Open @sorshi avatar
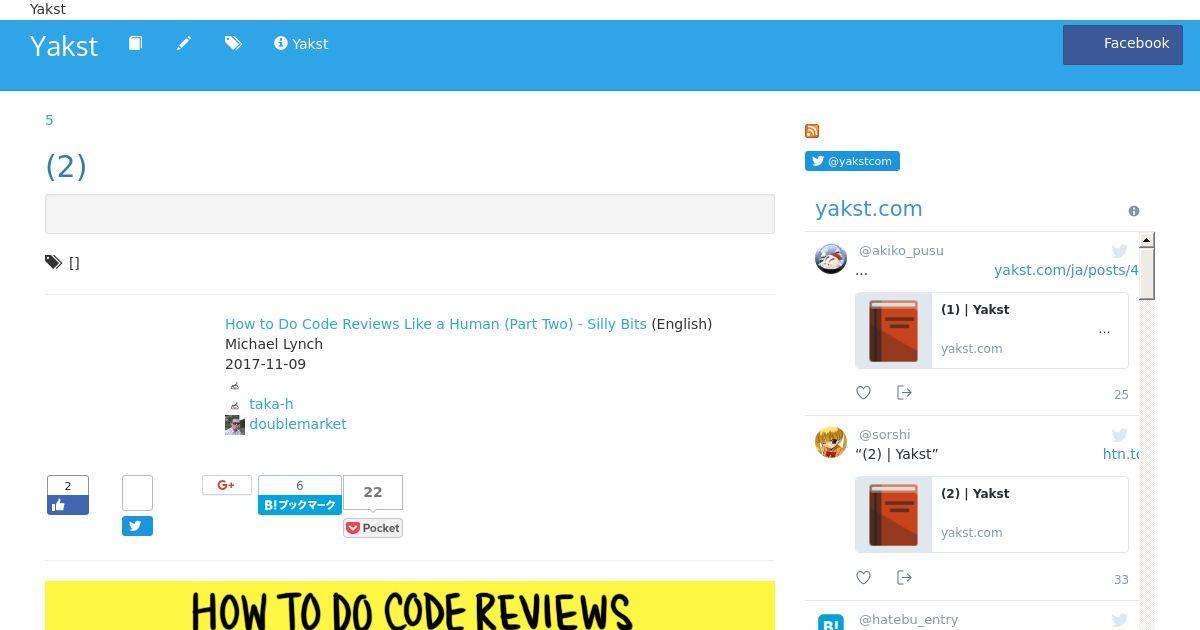The height and width of the screenshot is (630, 1200). (x=831, y=442)
